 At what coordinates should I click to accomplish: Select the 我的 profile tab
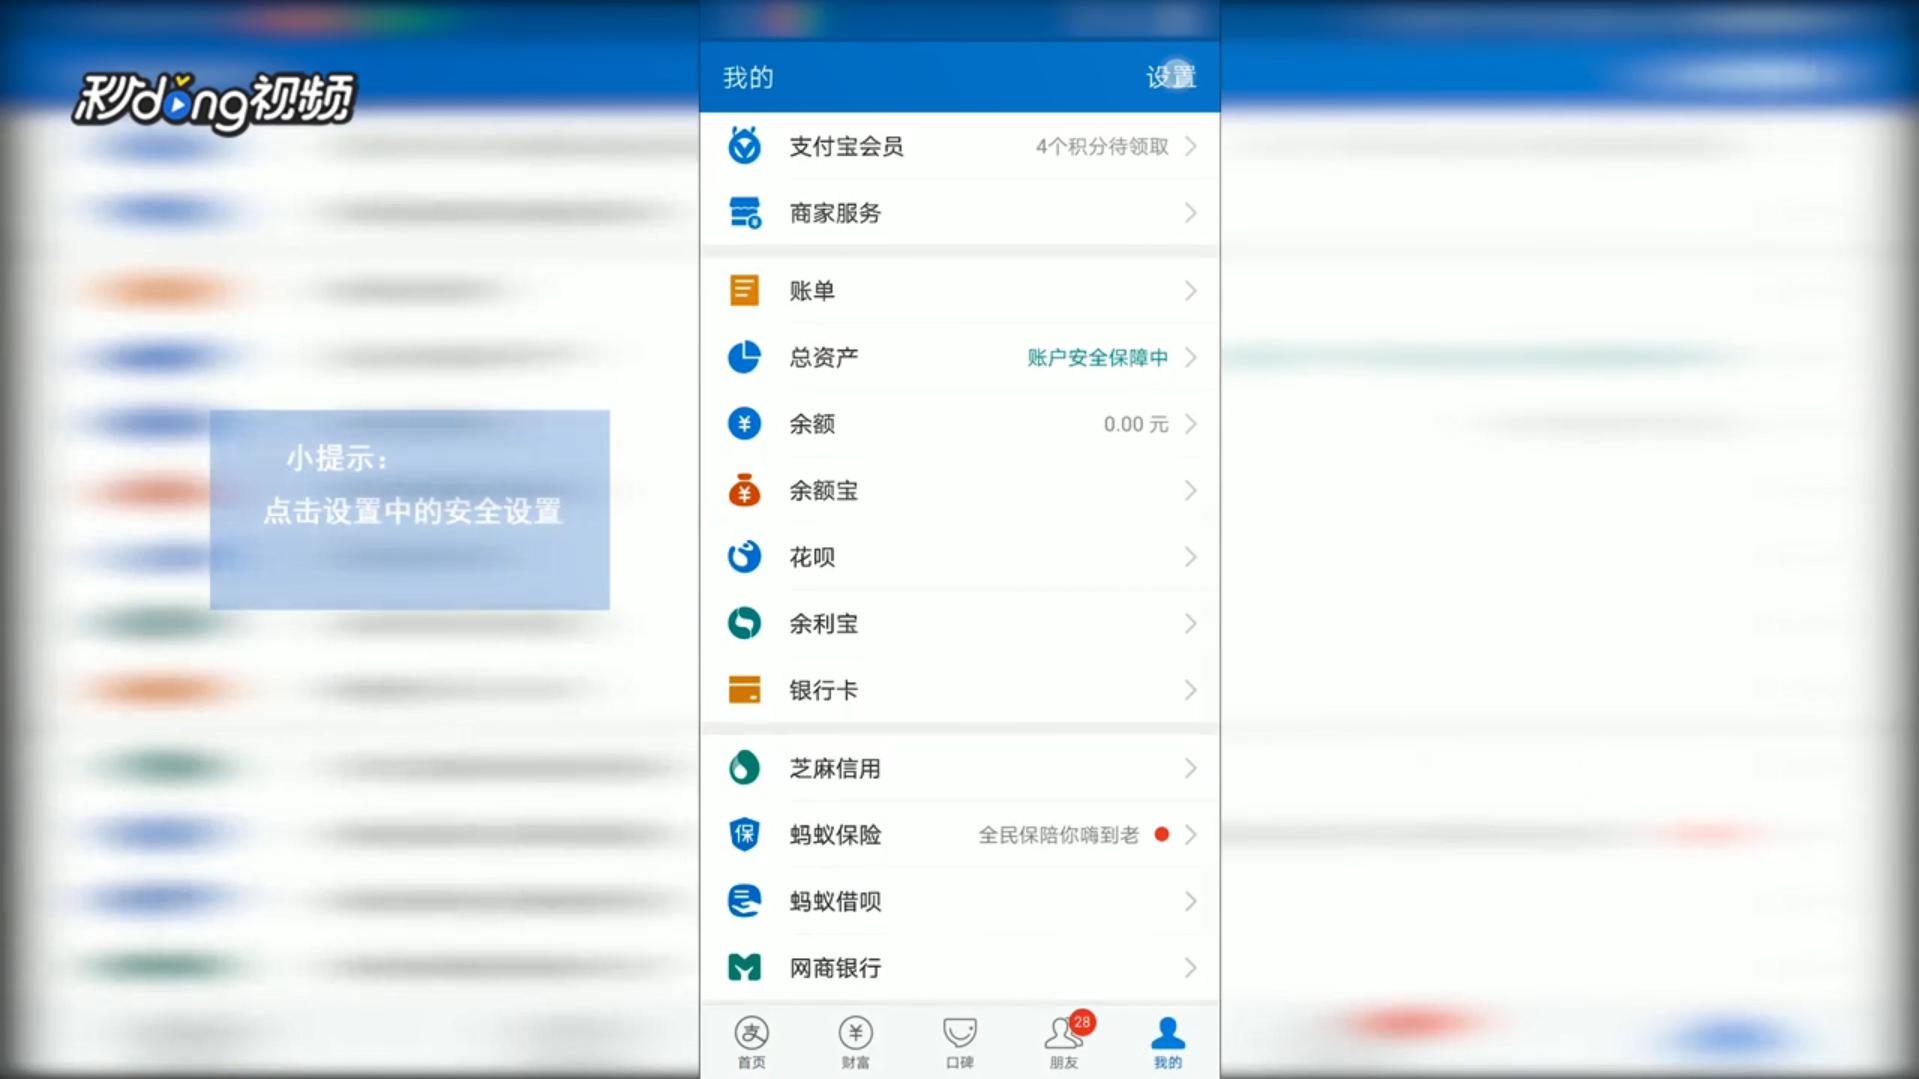click(x=1168, y=1042)
